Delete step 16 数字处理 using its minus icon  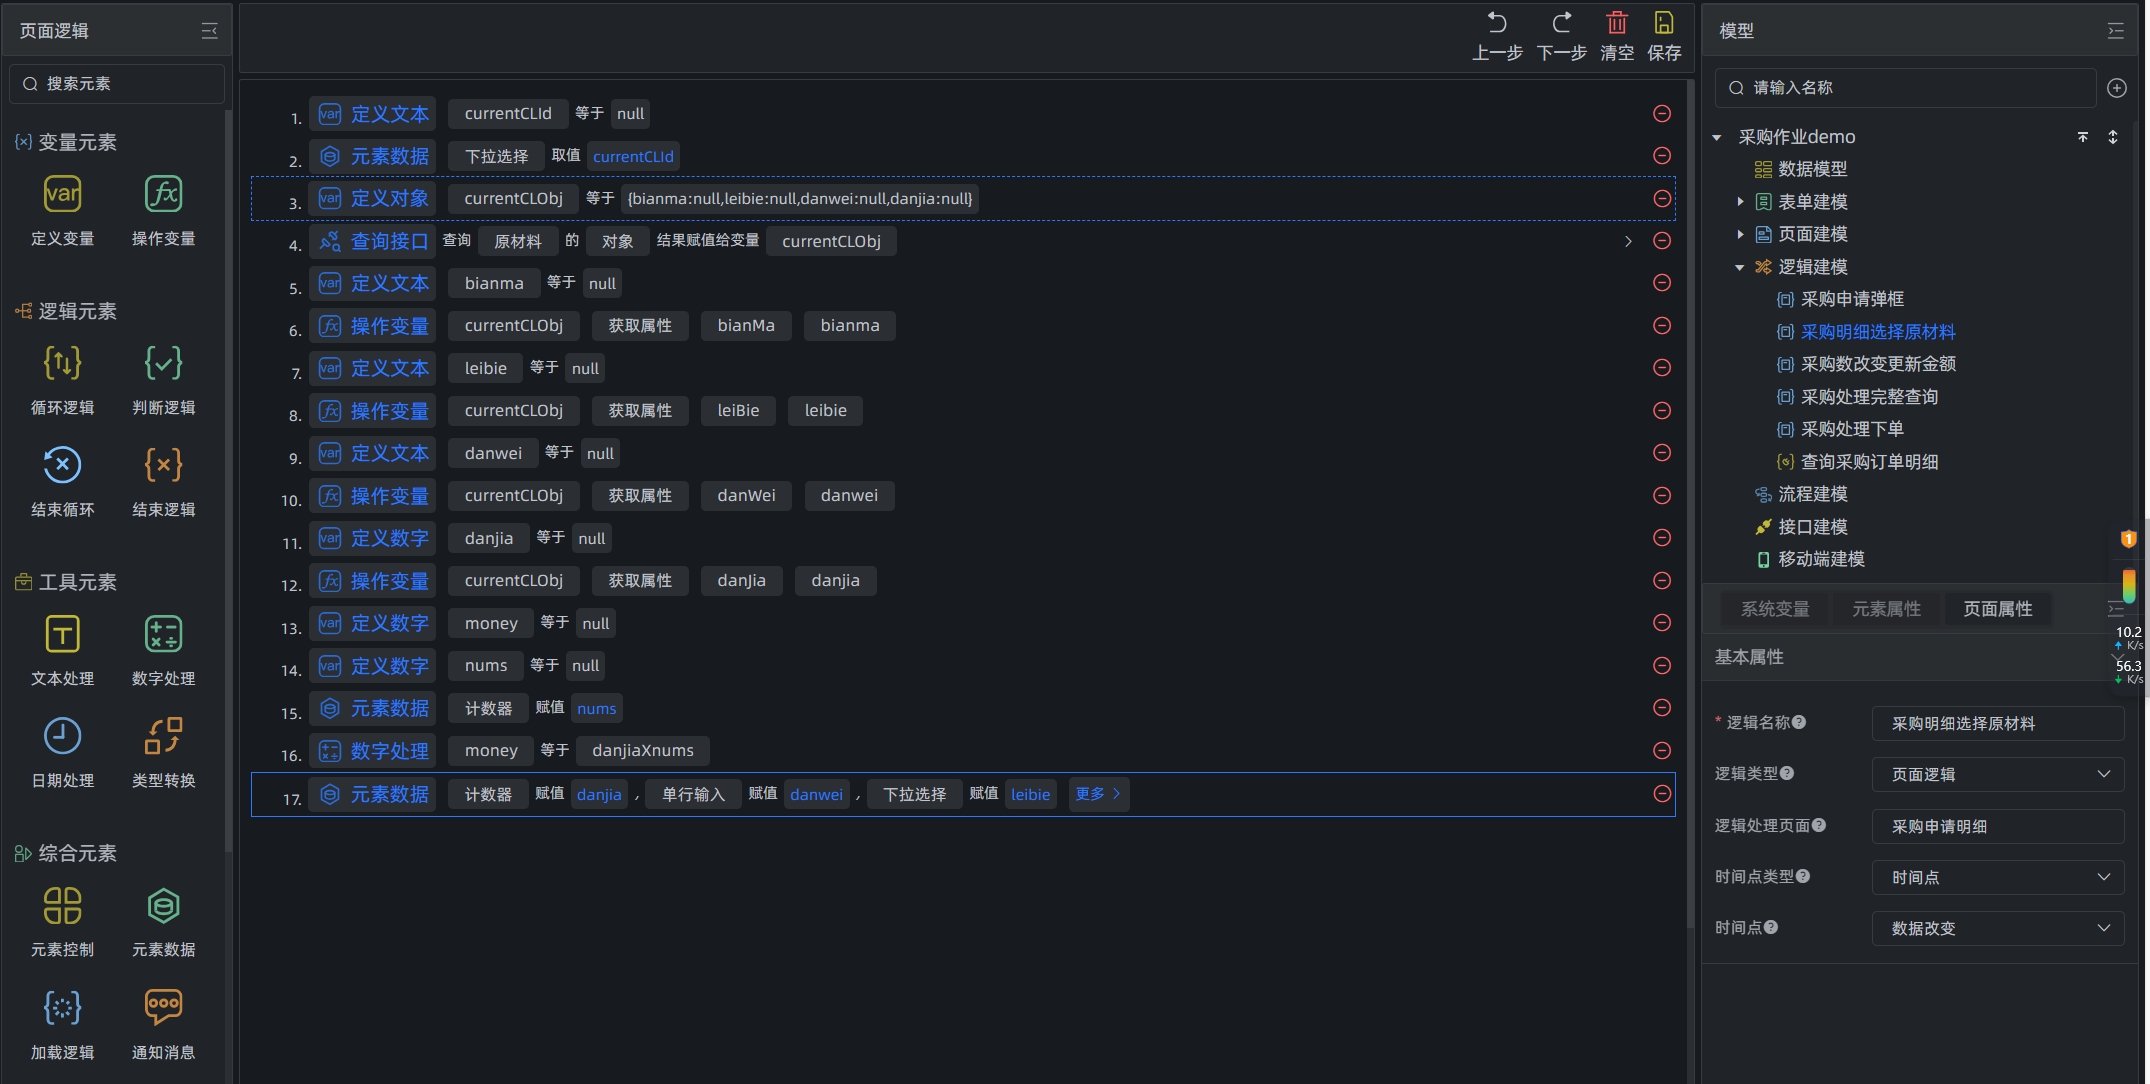click(1662, 750)
